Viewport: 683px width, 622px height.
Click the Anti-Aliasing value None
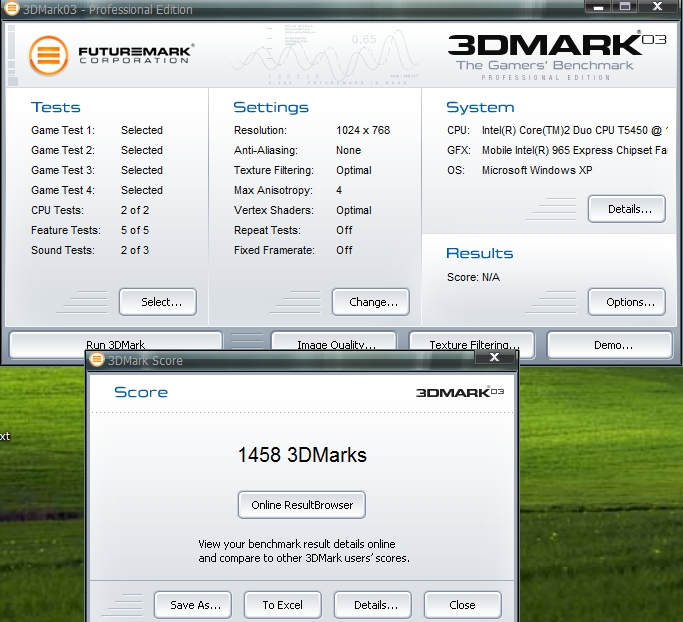[348, 150]
